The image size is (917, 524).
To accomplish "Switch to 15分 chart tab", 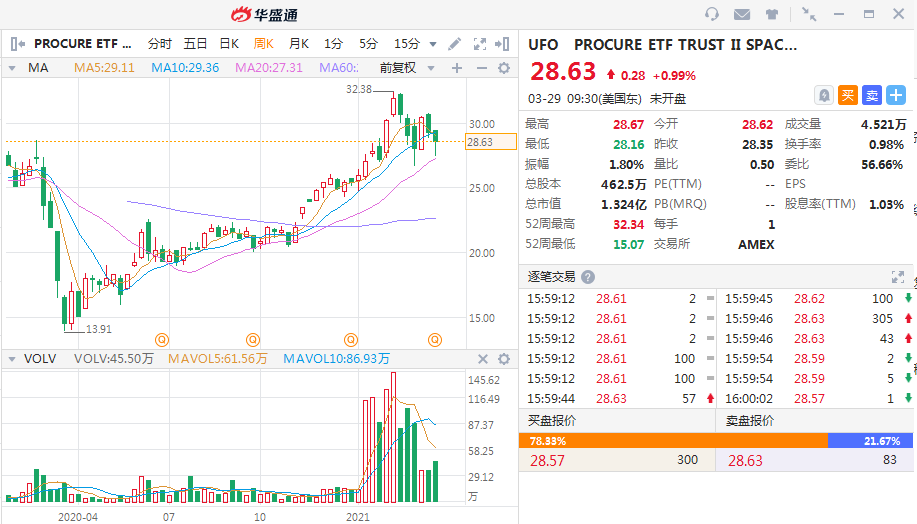I will click(x=407, y=44).
